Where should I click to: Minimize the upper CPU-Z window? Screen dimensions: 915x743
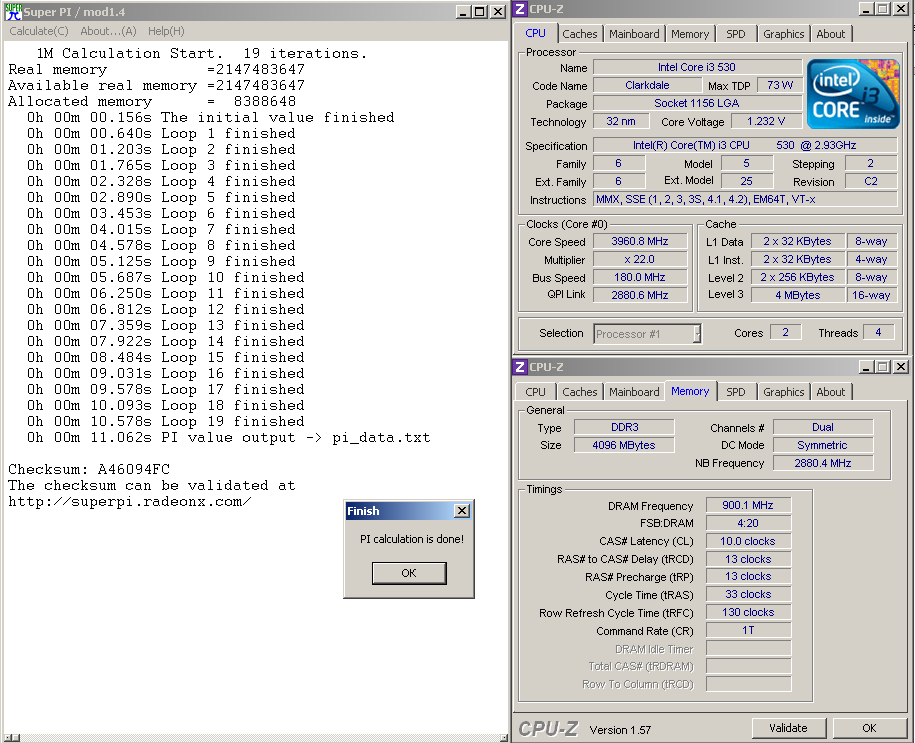[866, 9]
